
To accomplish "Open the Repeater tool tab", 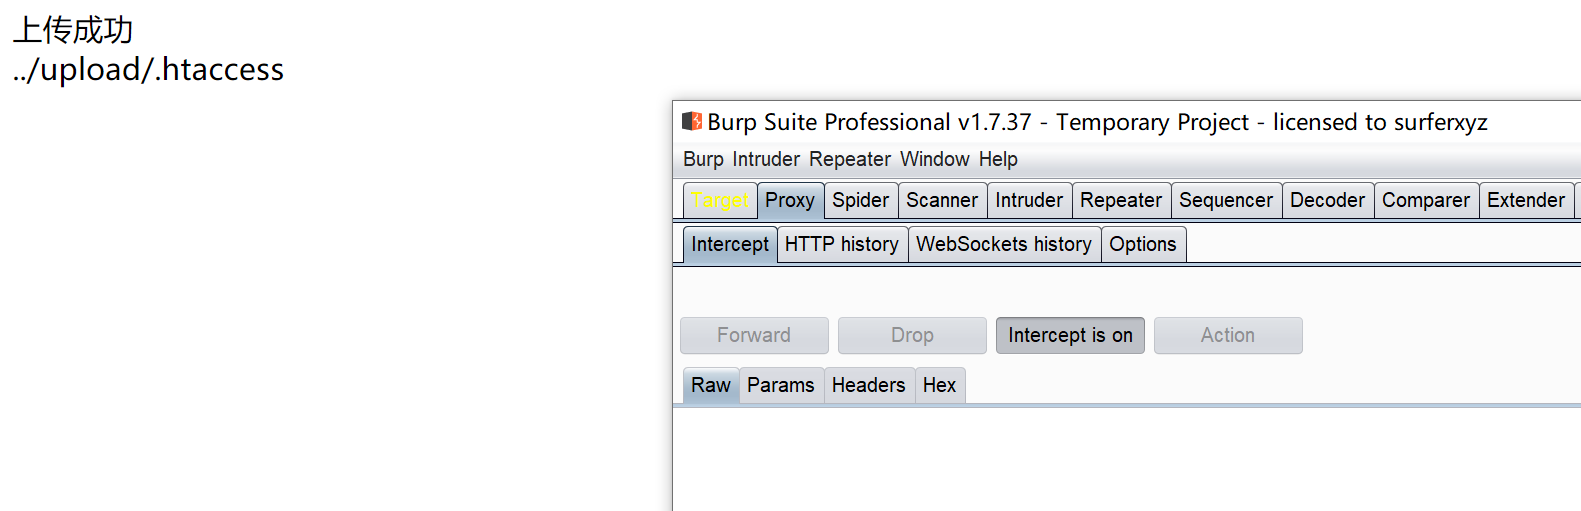I will click(1121, 200).
